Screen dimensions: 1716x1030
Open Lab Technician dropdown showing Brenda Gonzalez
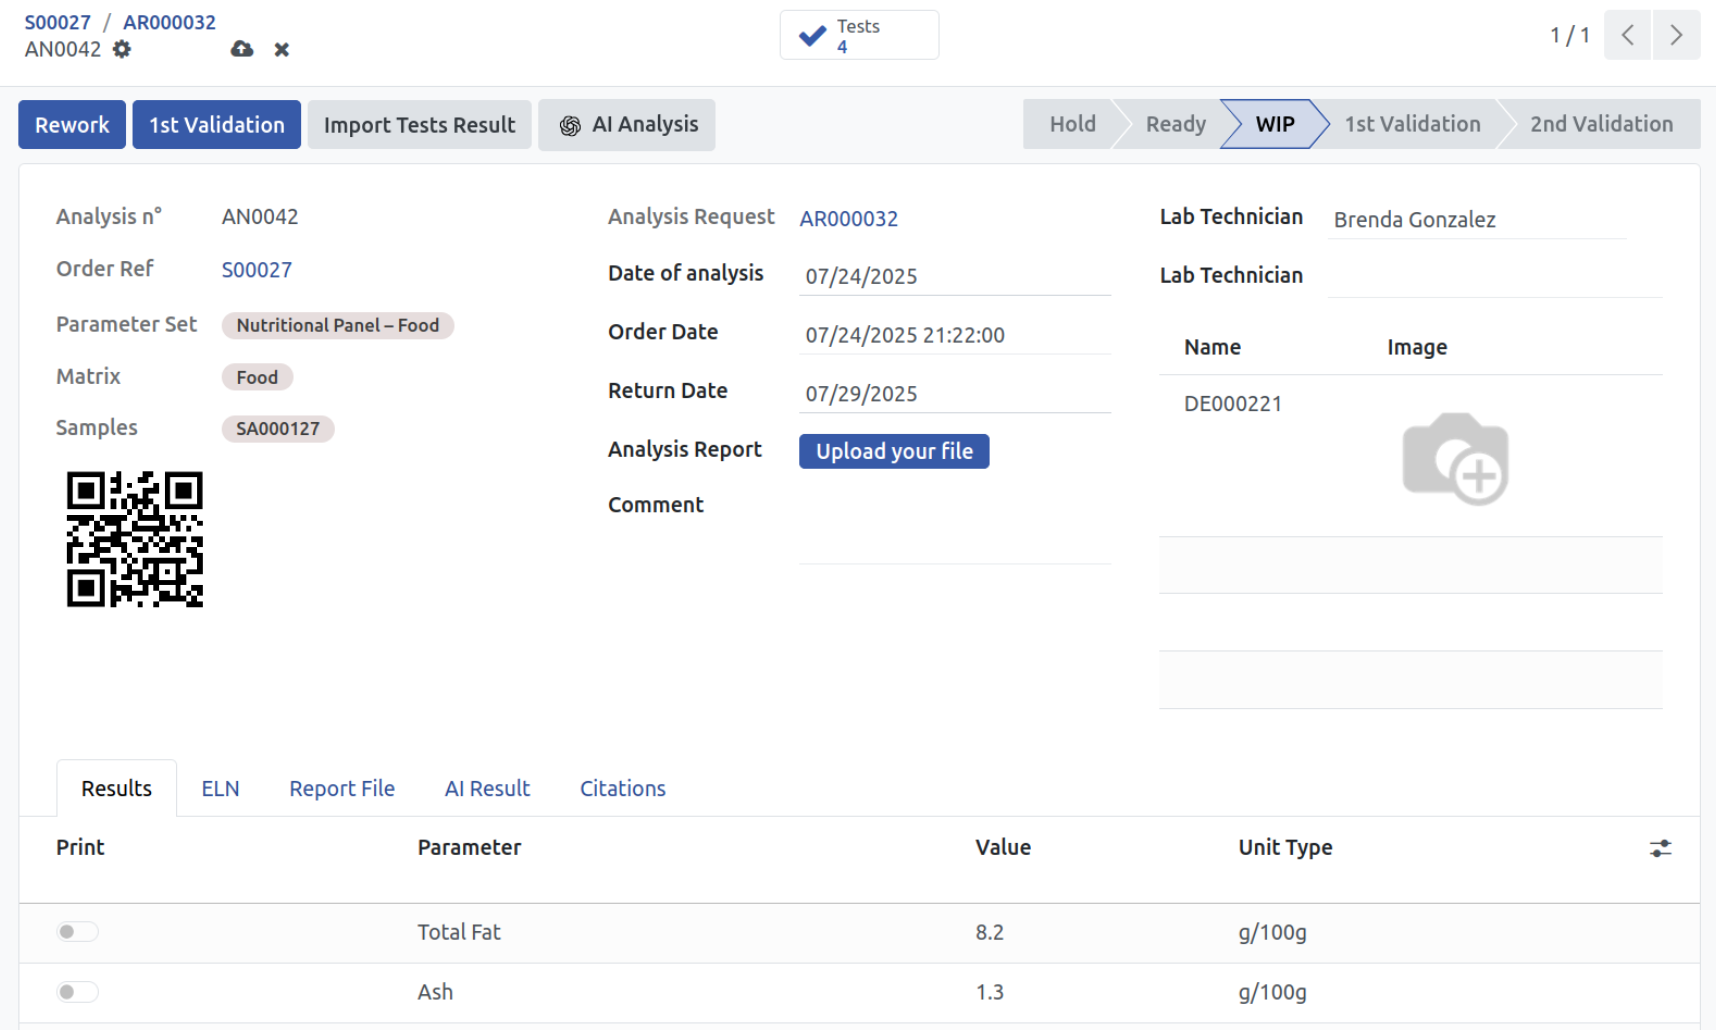click(1478, 220)
